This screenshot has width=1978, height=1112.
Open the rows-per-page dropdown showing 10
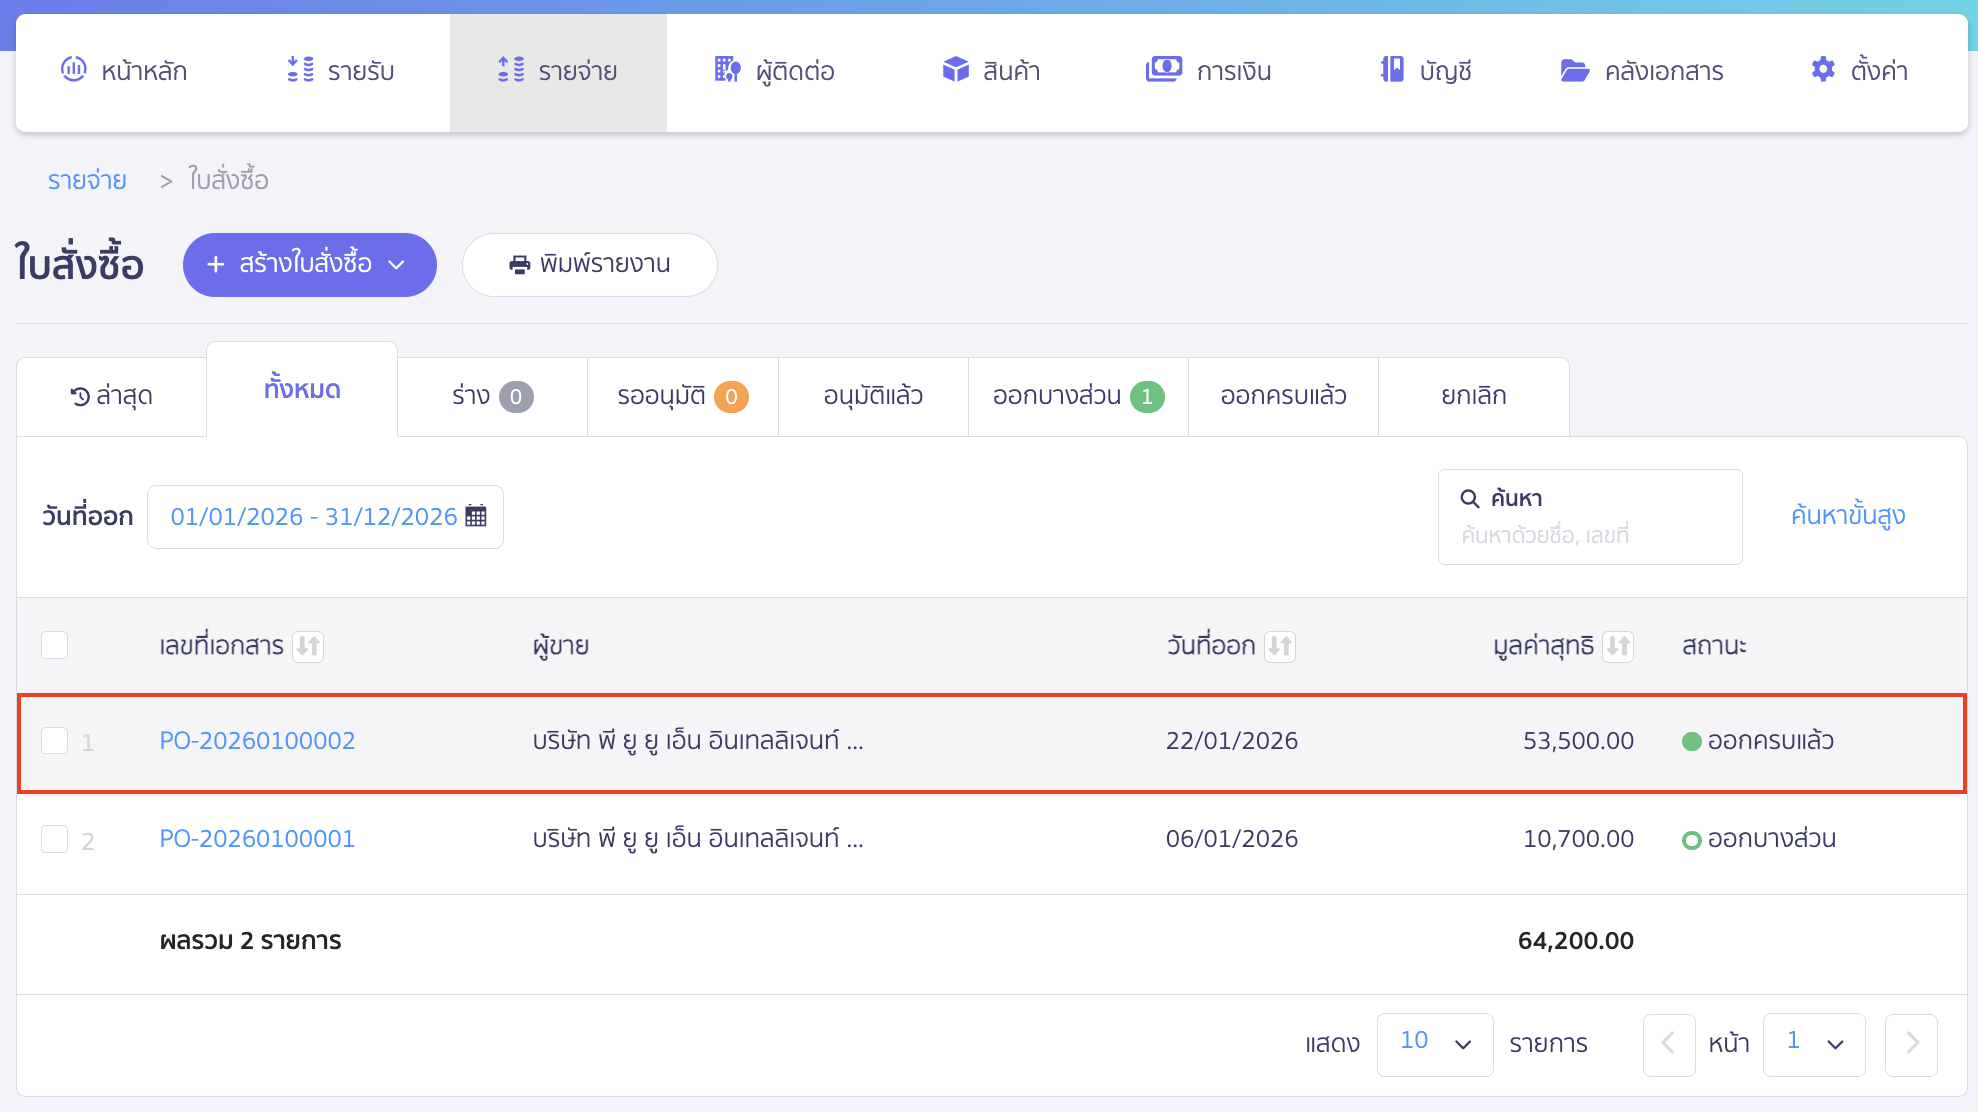(1434, 1043)
